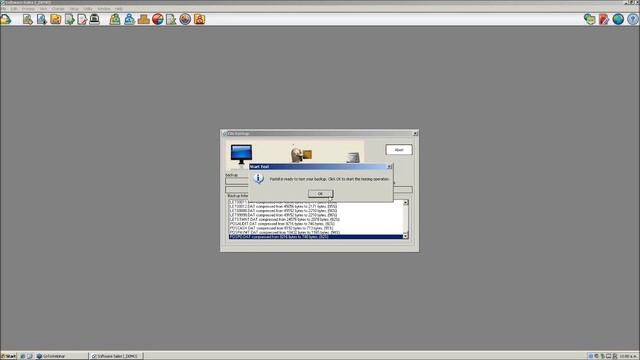Open the Utility menu
Screen dimensions: 640x360
(88, 9)
